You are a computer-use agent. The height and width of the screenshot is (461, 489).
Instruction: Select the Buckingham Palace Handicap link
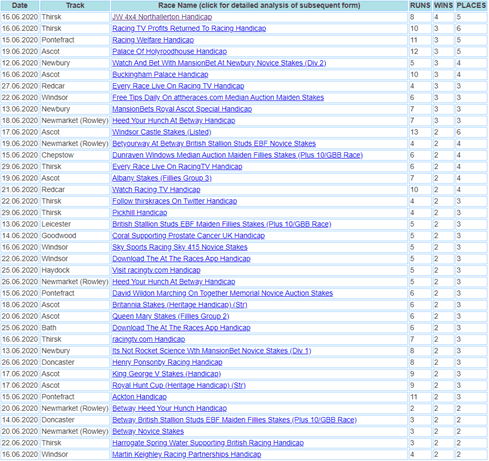coord(160,75)
